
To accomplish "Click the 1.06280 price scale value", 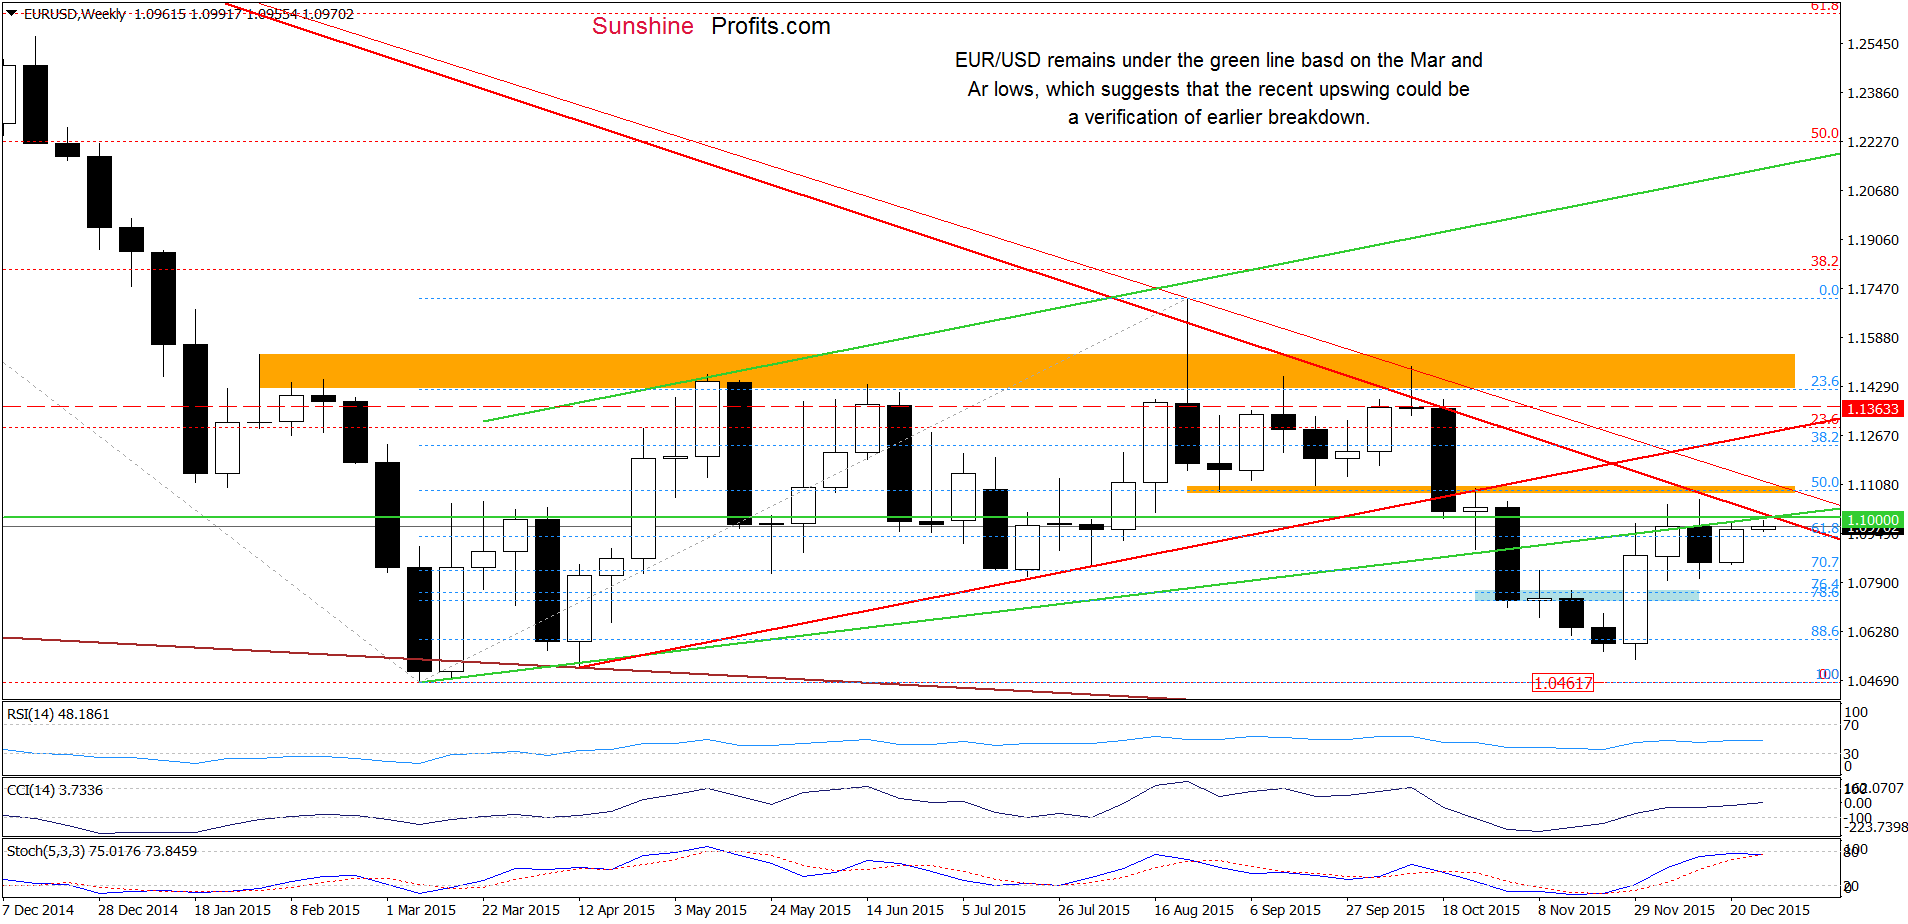I will [1873, 632].
